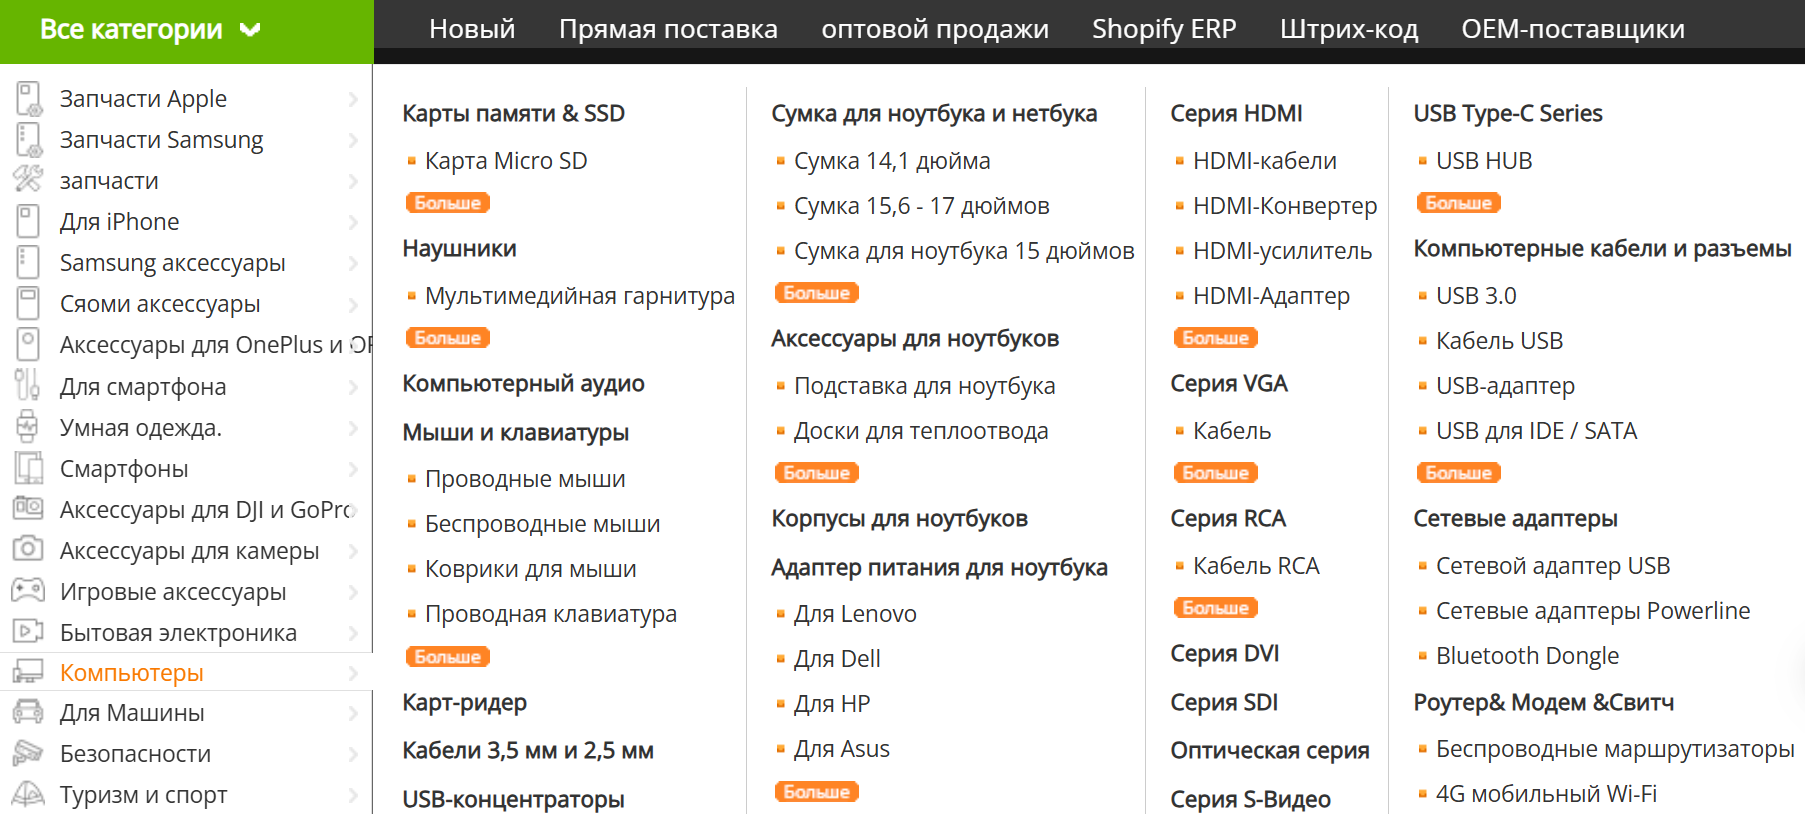Click Больше under Компьютерные кабели и разъемы
Viewport: 1805px width, 814px height.
click(x=1458, y=473)
